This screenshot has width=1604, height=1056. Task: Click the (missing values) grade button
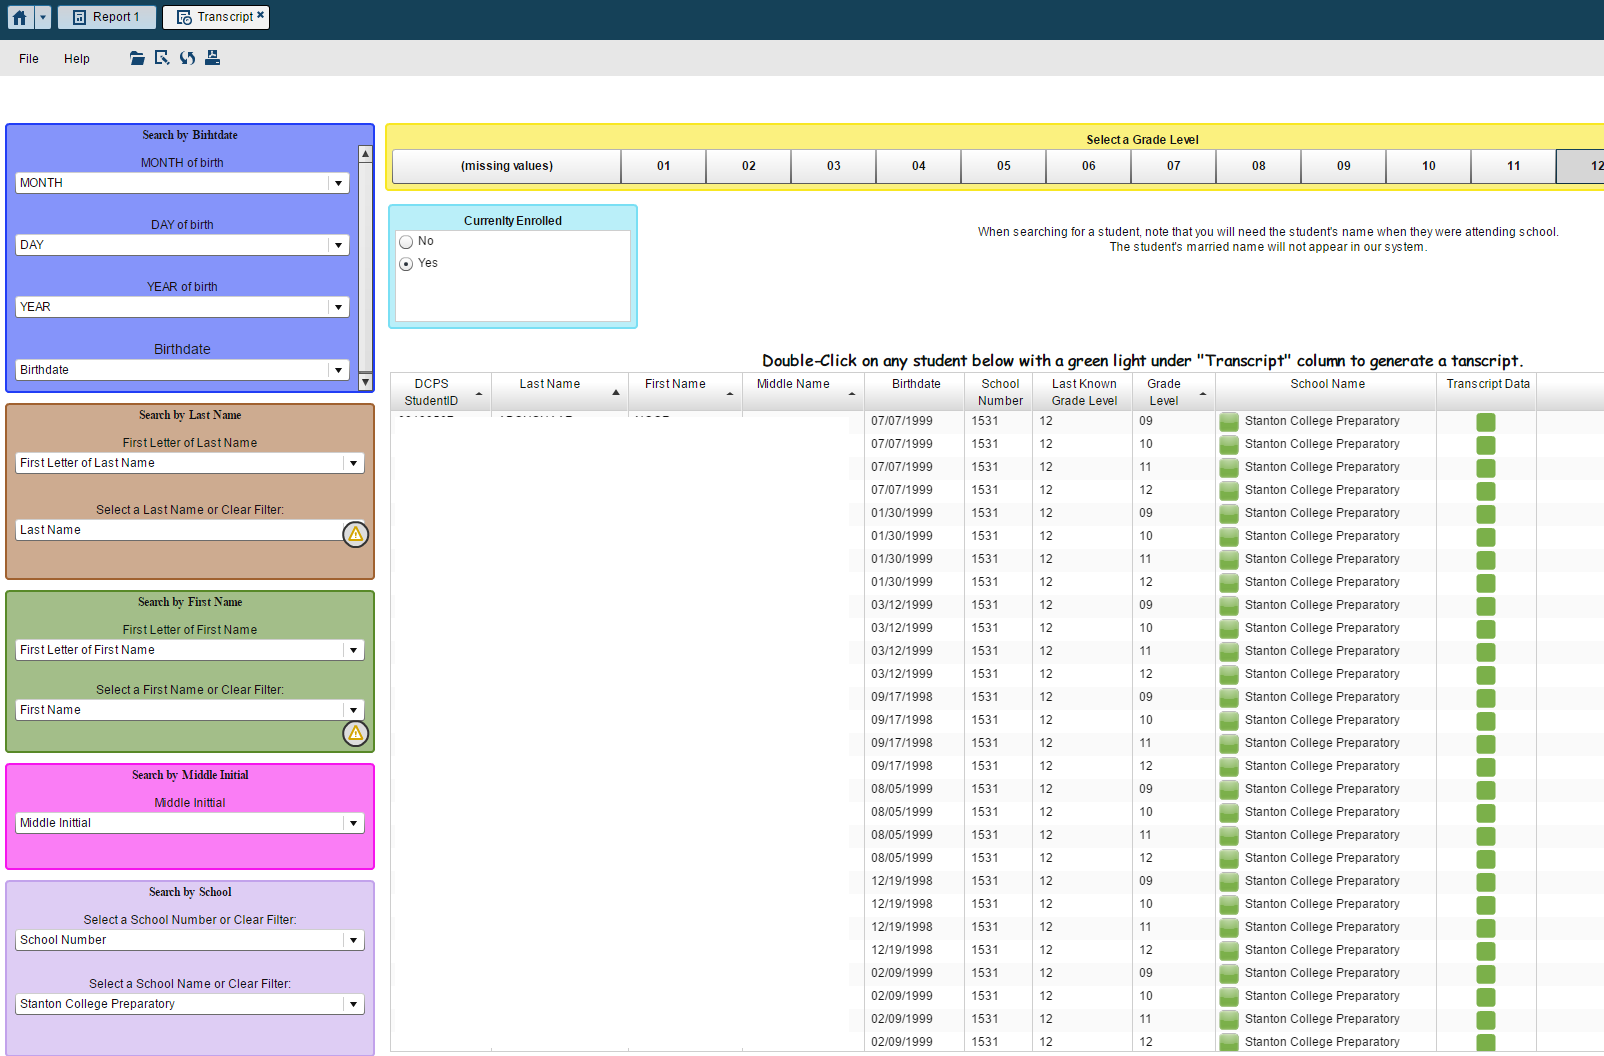506,166
